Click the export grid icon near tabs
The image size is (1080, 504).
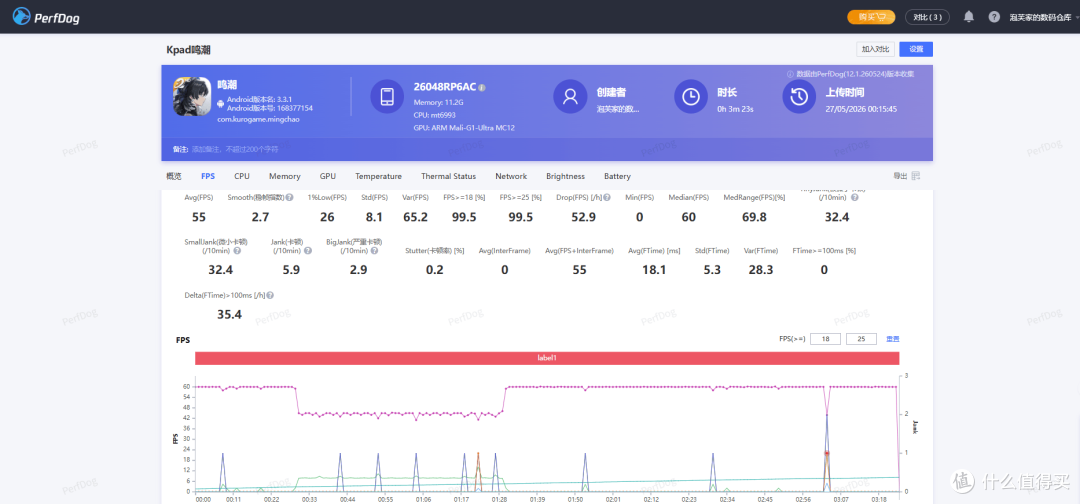915,176
